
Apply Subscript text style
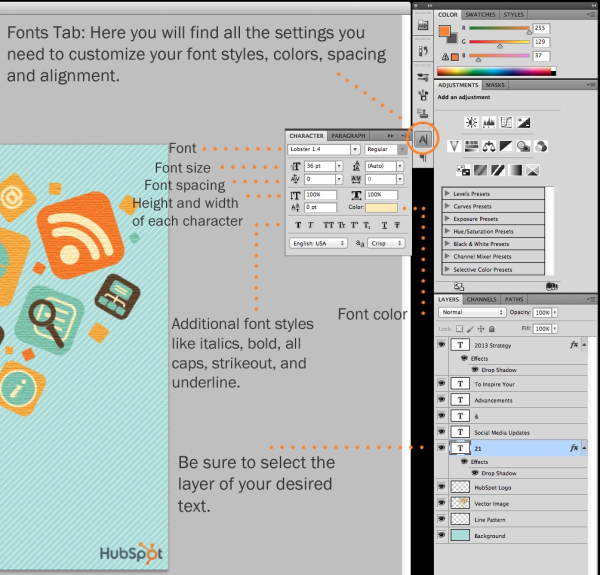pyautogui.click(x=367, y=225)
